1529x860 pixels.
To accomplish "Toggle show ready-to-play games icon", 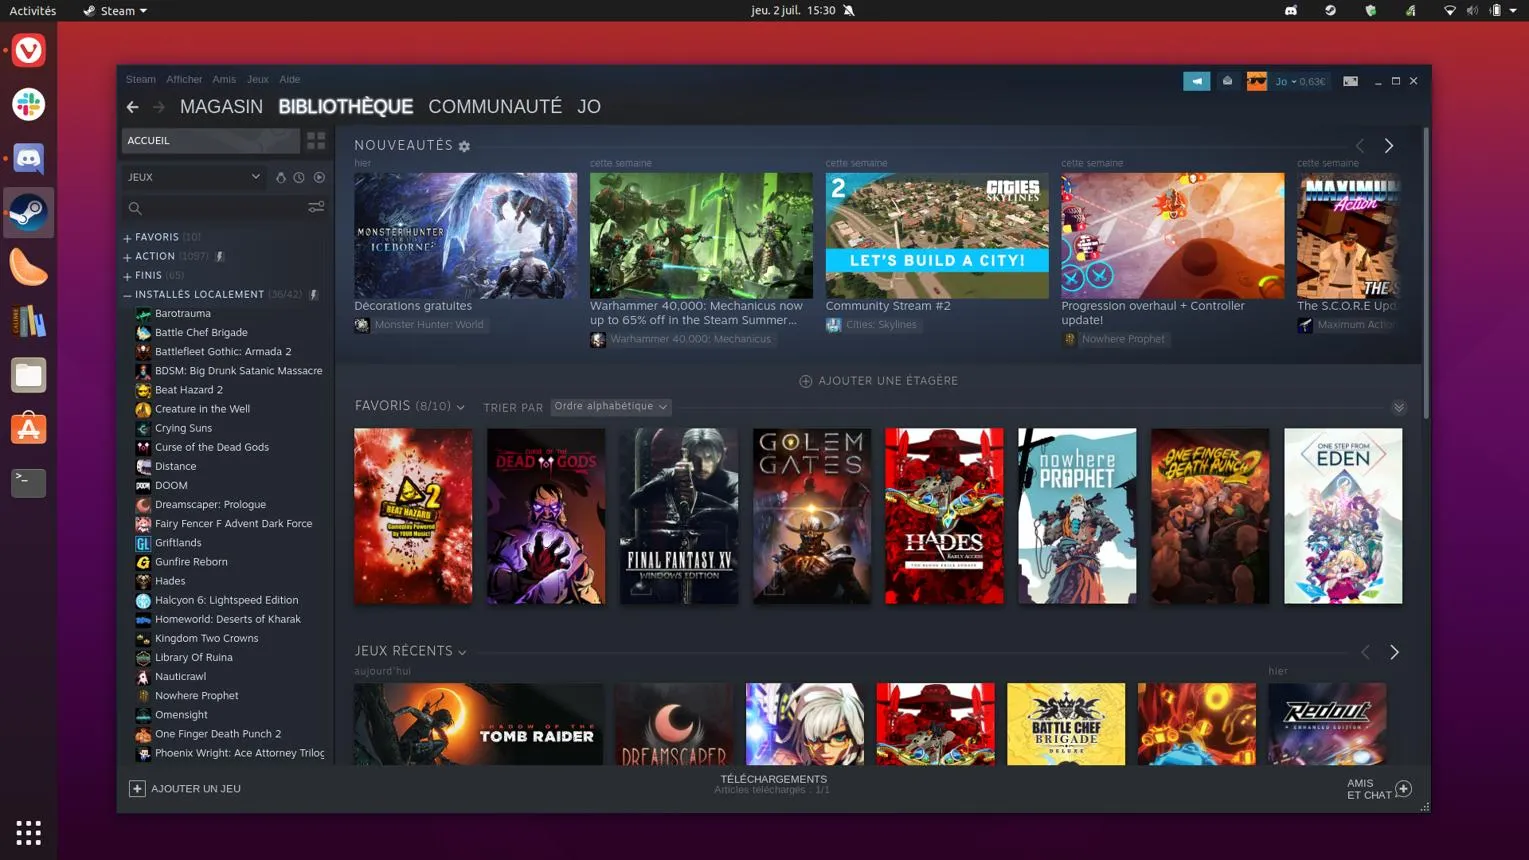I will 319,177.
